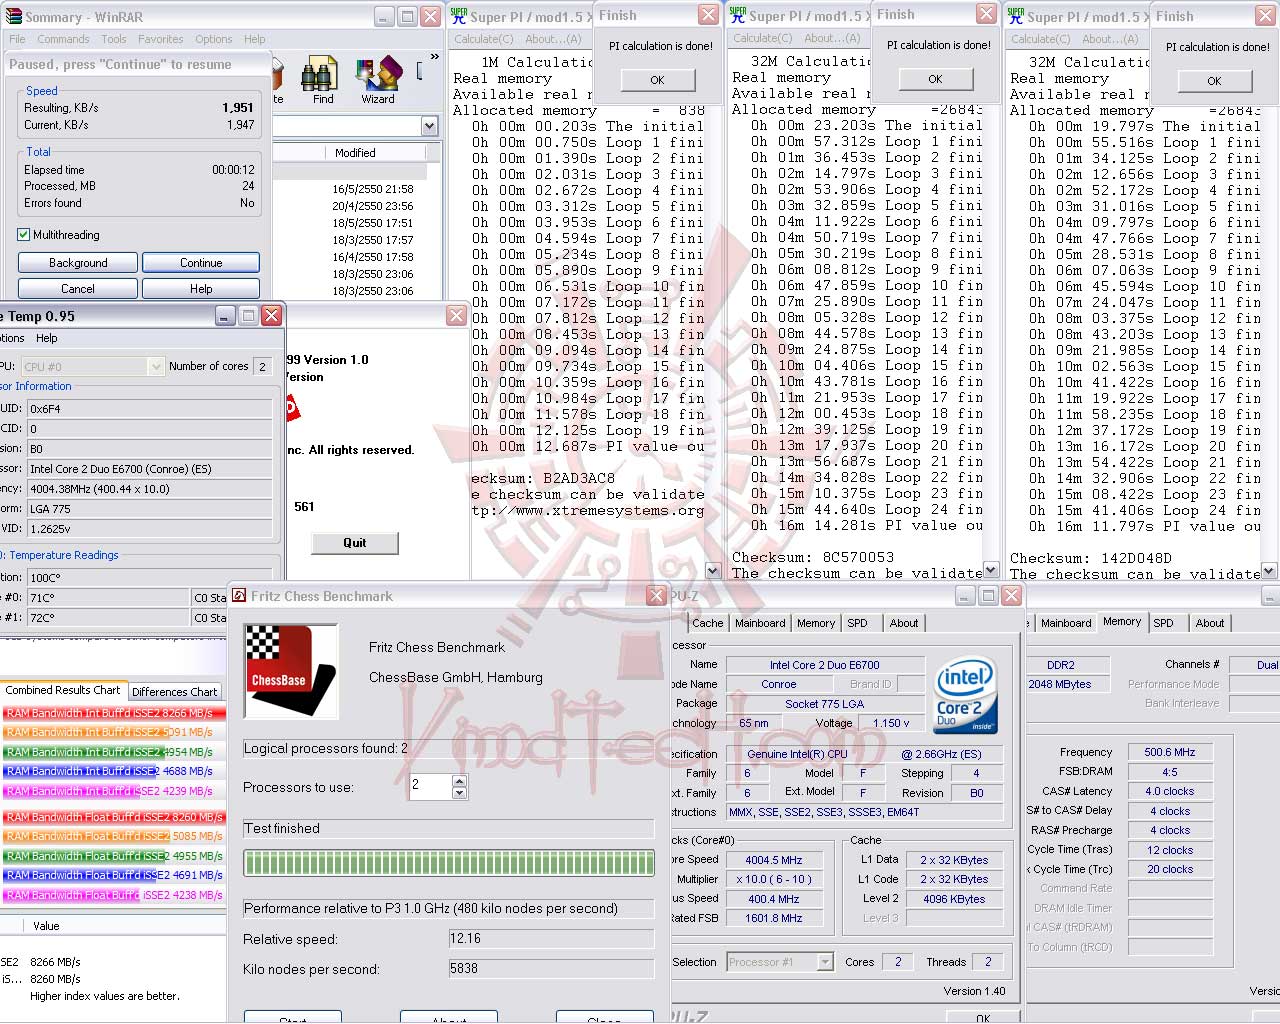Click the Fritz Chess Benchmark title bar icon

click(x=239, y=595)
